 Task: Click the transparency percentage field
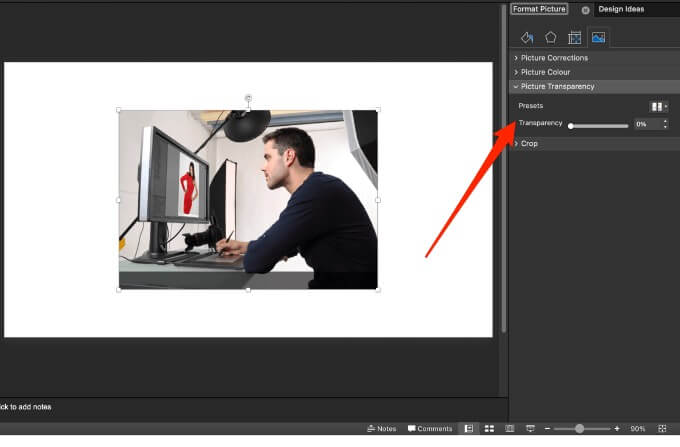pos(647,124)
